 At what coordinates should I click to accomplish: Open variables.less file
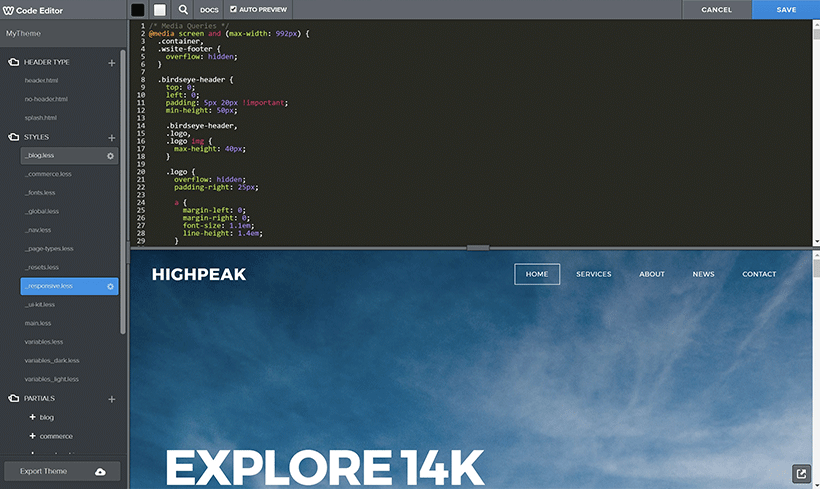44,342
